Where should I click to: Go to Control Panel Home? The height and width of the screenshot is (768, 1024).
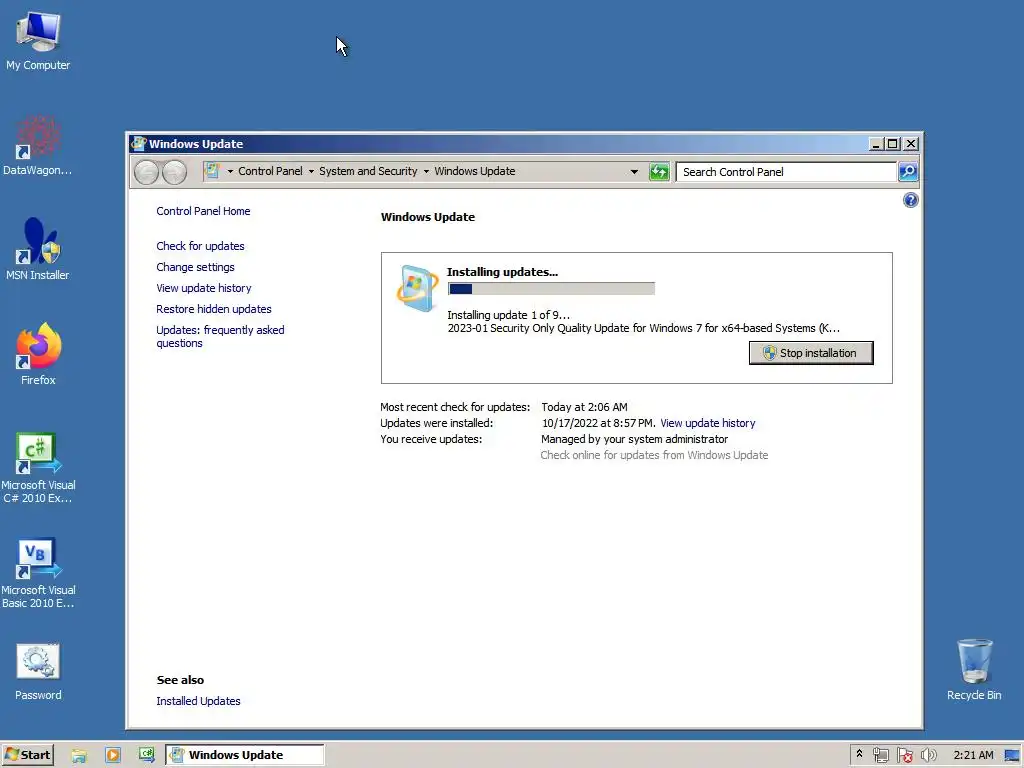203,211
